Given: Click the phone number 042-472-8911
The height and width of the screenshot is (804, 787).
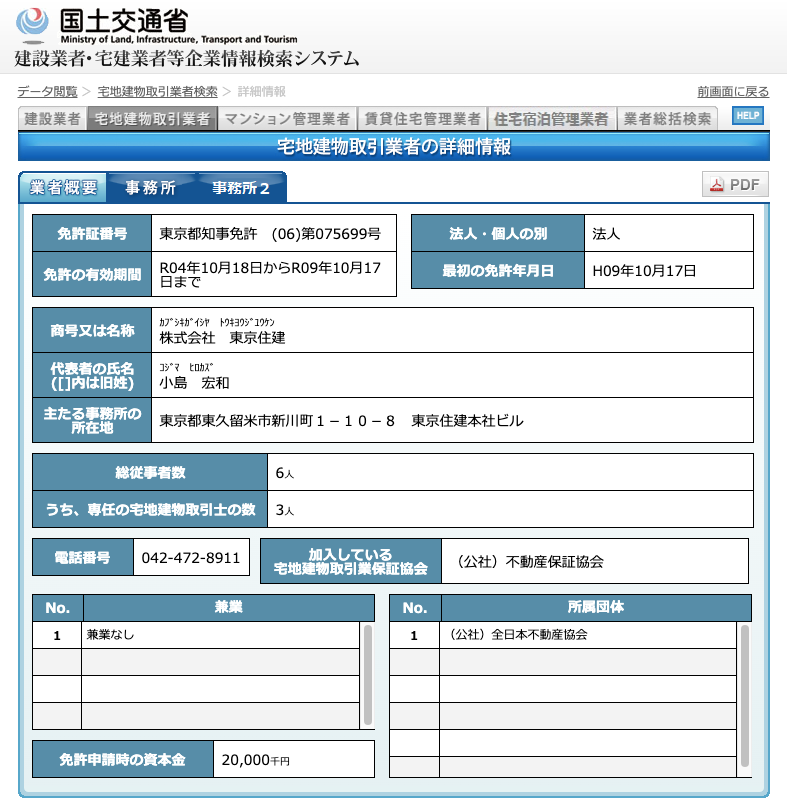Looking at the screenshot, I should (x=191, y=558).
